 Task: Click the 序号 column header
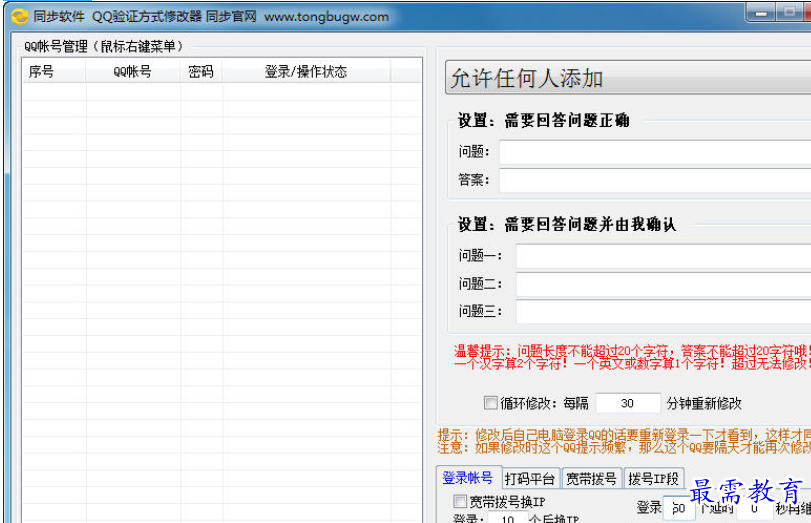point(54,71)
